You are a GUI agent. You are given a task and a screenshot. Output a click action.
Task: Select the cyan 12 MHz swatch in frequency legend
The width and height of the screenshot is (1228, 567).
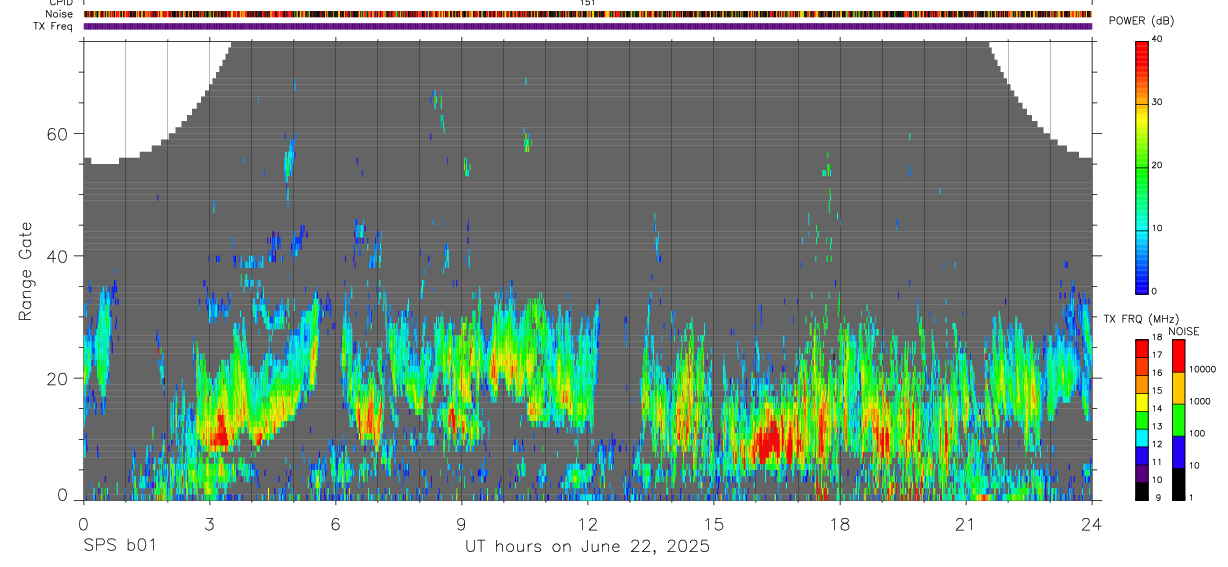(1142, 437)
